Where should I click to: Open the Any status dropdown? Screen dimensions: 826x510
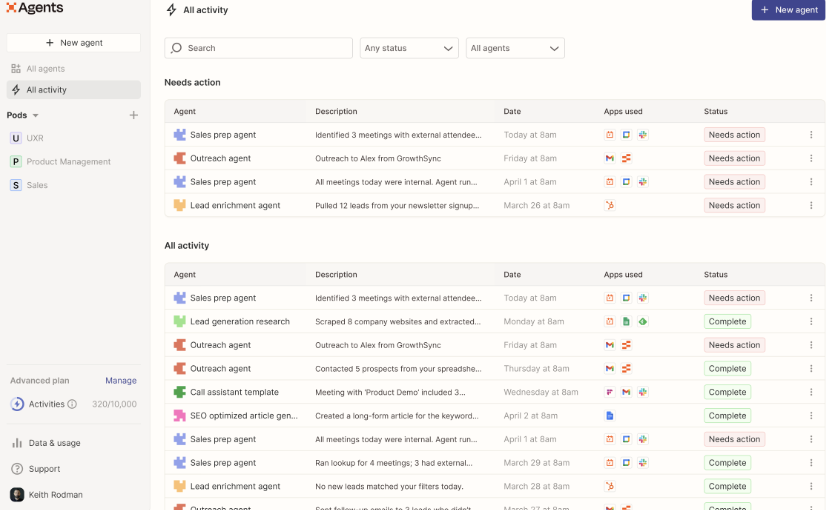pos(409,48)
